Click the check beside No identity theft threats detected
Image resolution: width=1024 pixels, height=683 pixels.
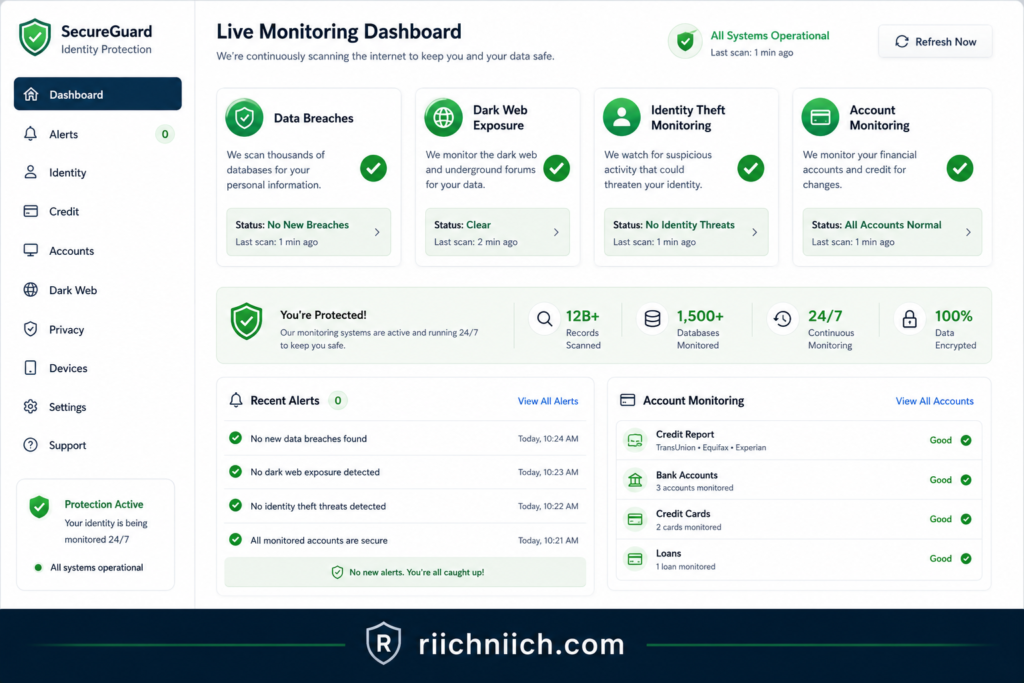click(236, 505)
